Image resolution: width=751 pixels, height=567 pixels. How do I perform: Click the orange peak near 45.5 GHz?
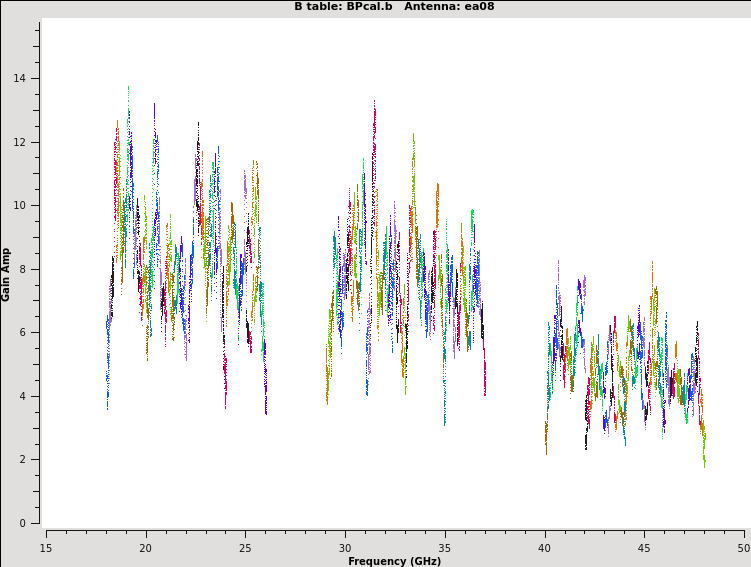(652, 266)
